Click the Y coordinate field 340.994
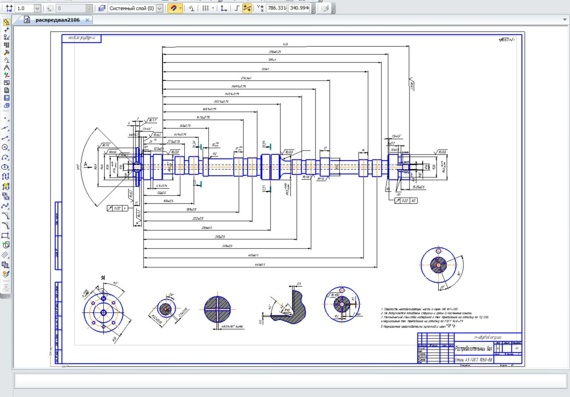The height and width of the screenshot is (397, 570). coord(299,8)
